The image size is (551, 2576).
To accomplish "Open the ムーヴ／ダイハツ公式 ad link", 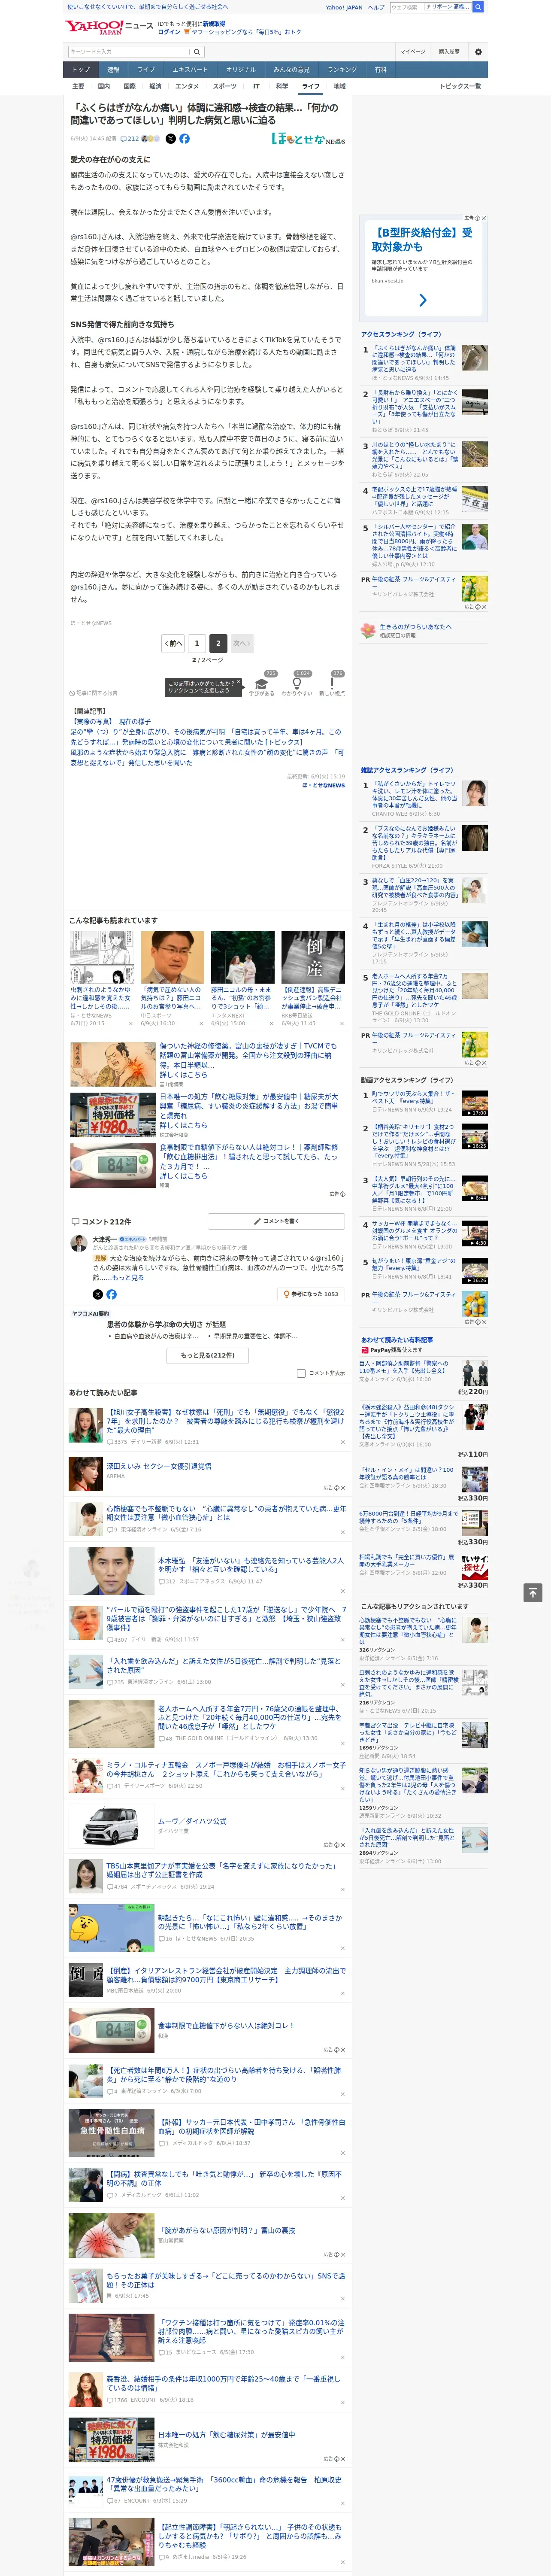I will pos(192,1821).
